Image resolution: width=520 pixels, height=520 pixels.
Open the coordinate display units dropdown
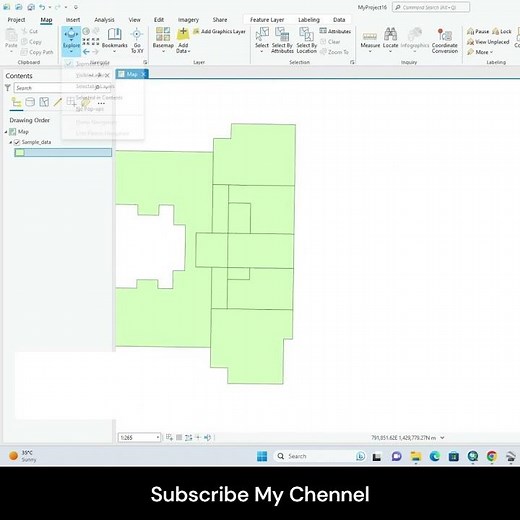point(442,438)
